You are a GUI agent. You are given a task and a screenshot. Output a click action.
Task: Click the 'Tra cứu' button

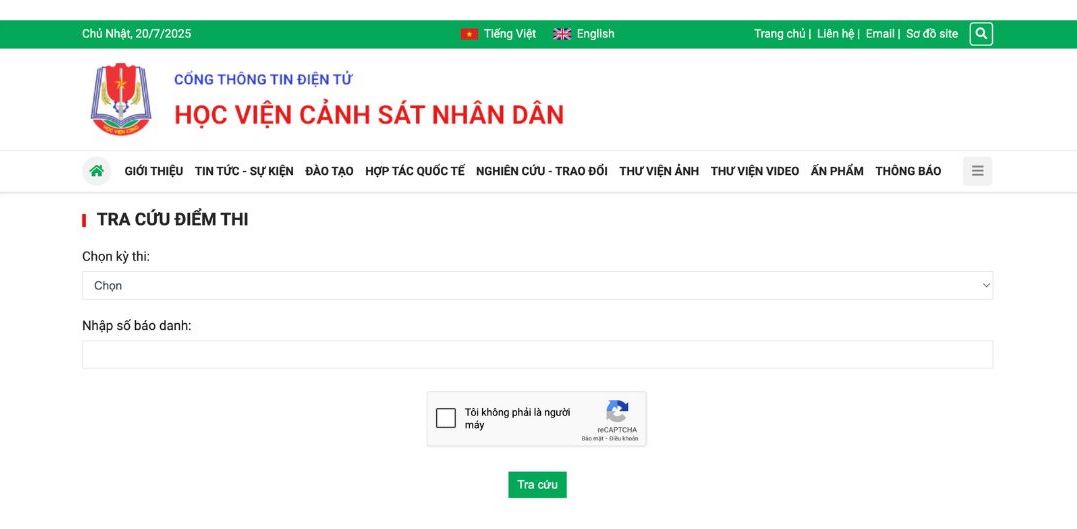click(x=537, y=484)
